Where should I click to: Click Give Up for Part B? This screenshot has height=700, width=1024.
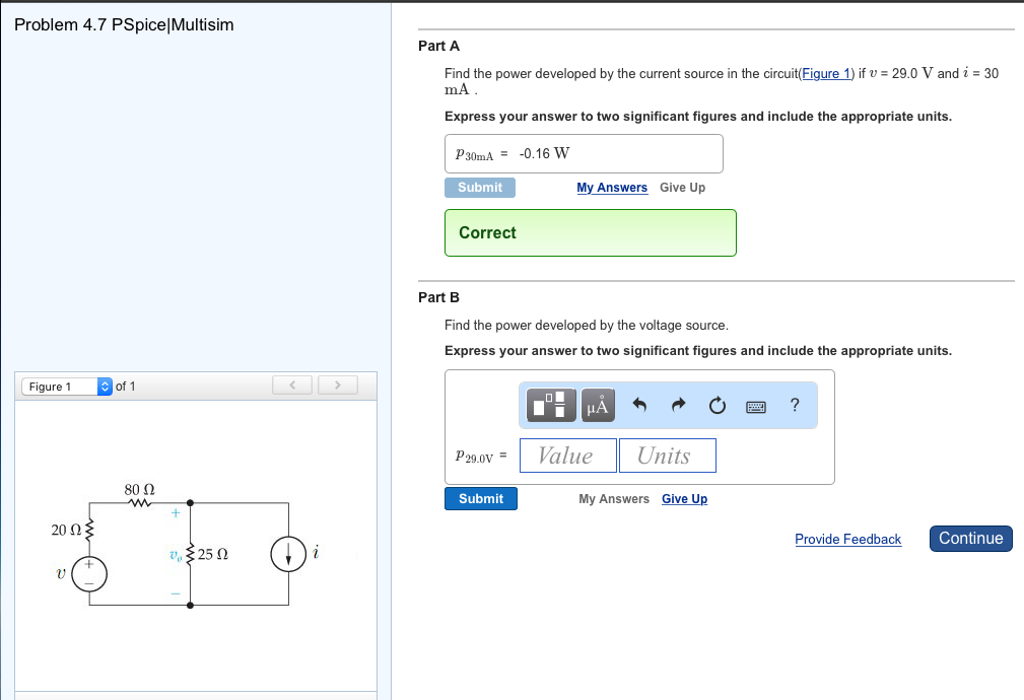click(684, 499)
